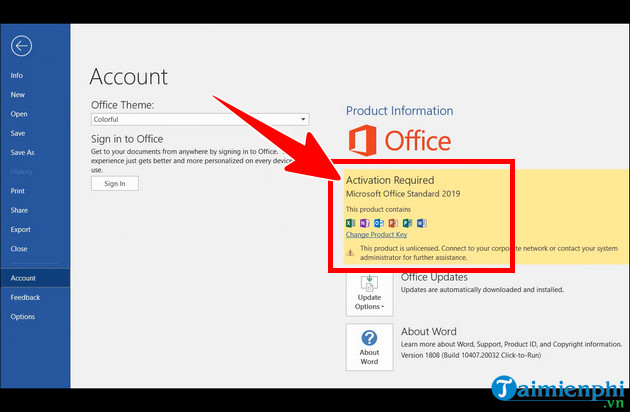The height and width of the screenshot is (412, 630).
Task: Open the Share page
Action: coord(19,210)
